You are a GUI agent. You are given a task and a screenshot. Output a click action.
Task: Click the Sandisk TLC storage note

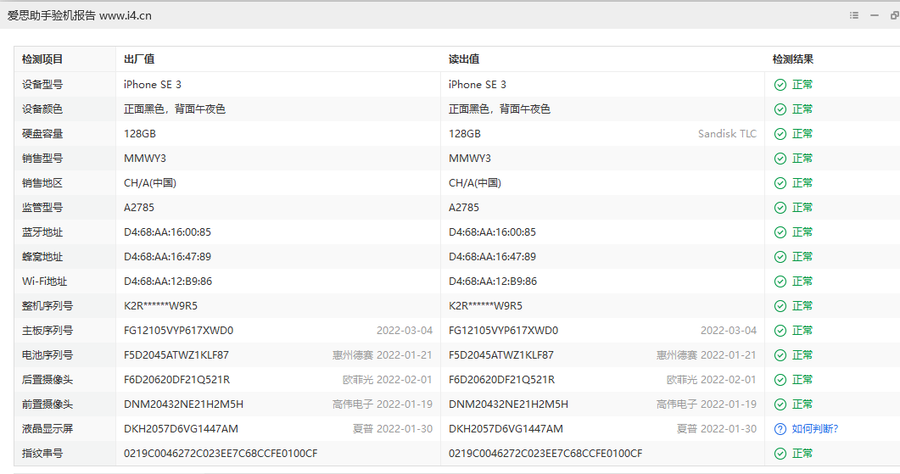click(727, 134)
